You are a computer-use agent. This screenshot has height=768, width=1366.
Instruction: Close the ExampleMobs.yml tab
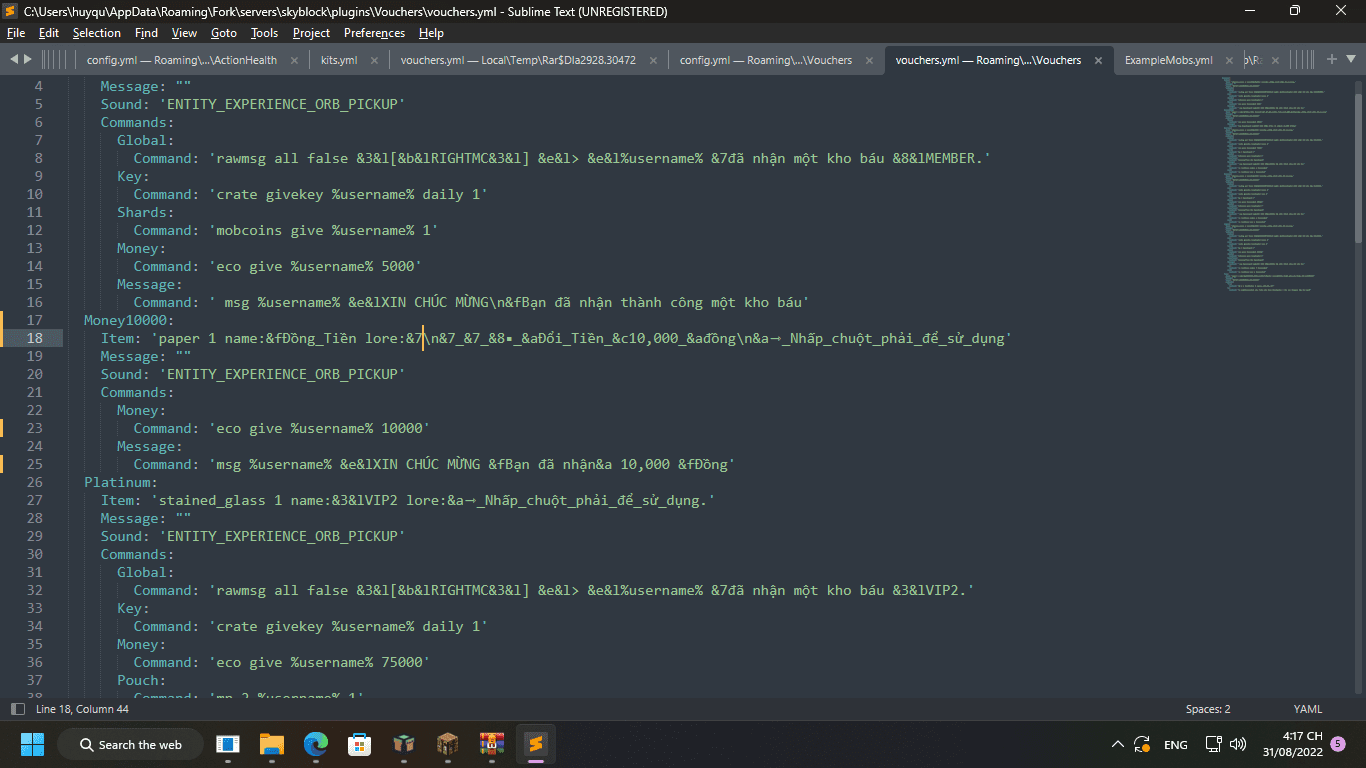point(1230,60)
